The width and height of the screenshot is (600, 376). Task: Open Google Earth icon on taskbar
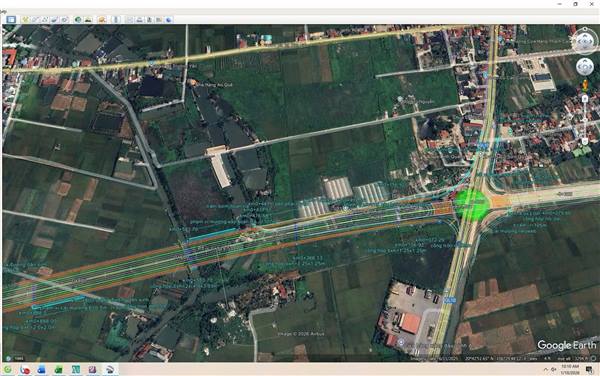pyautogui.click(x=109, y=369)
